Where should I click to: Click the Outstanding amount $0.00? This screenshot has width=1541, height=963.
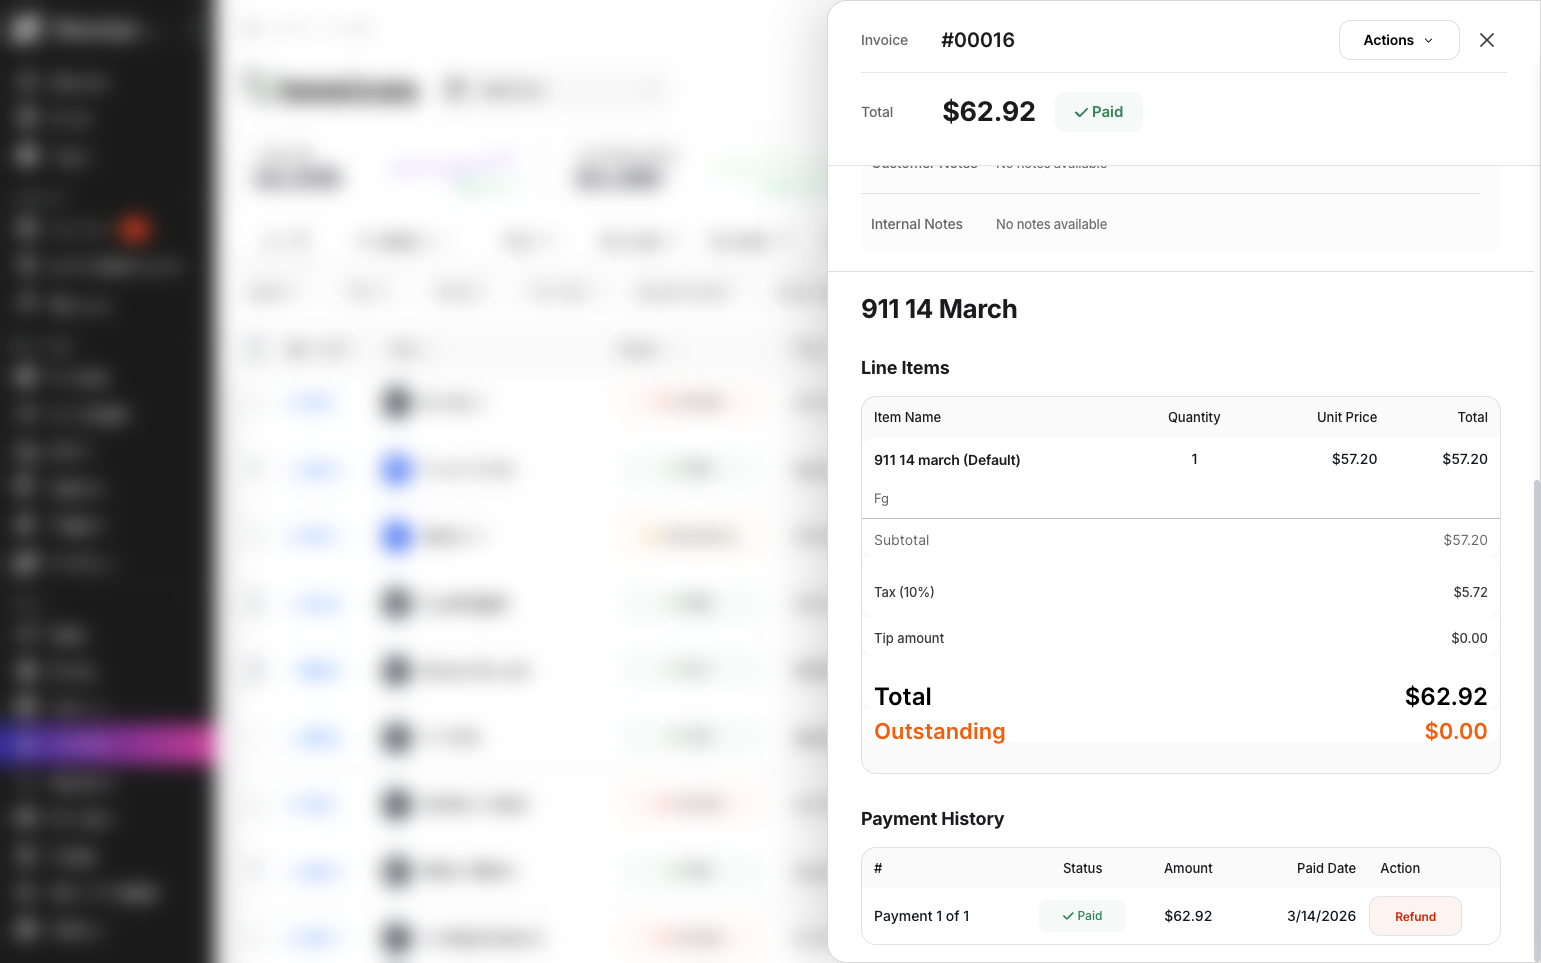click(x=1456, y=731)
